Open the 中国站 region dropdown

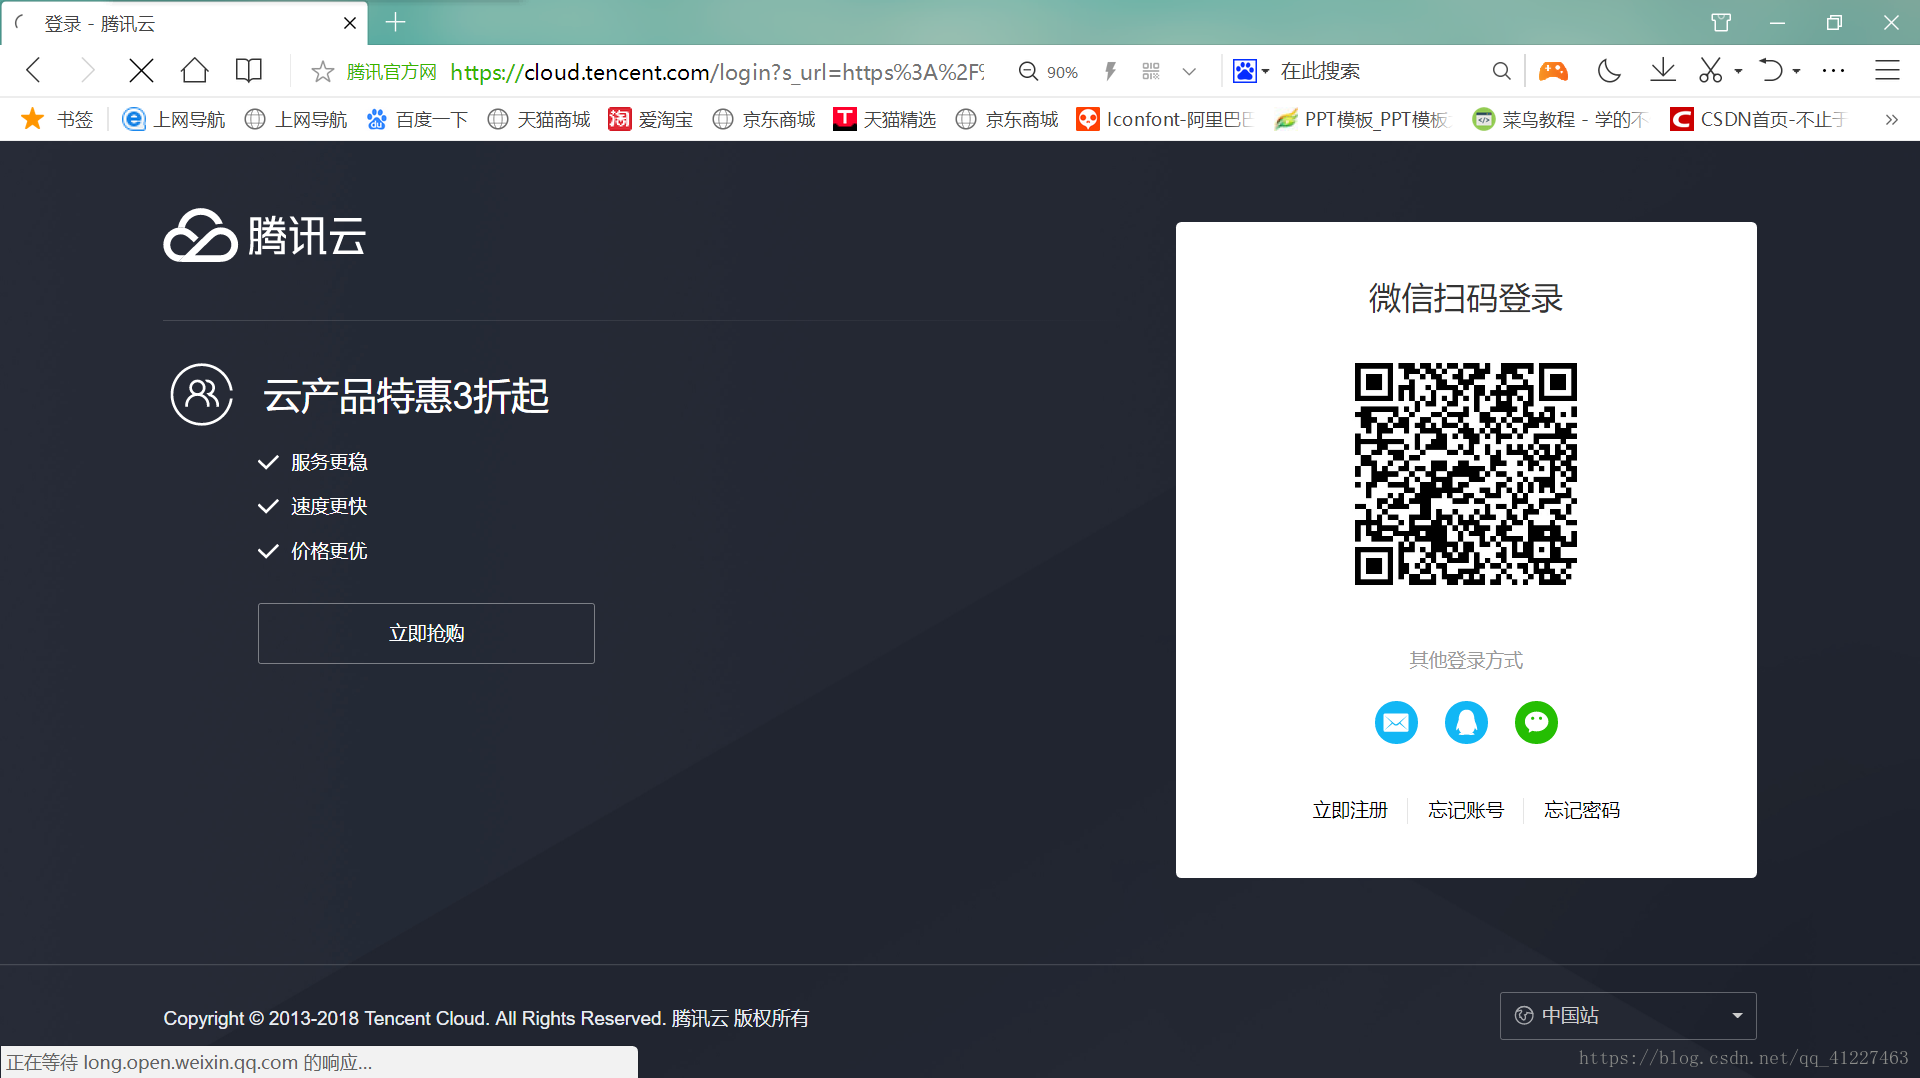click(1628, 1016)
